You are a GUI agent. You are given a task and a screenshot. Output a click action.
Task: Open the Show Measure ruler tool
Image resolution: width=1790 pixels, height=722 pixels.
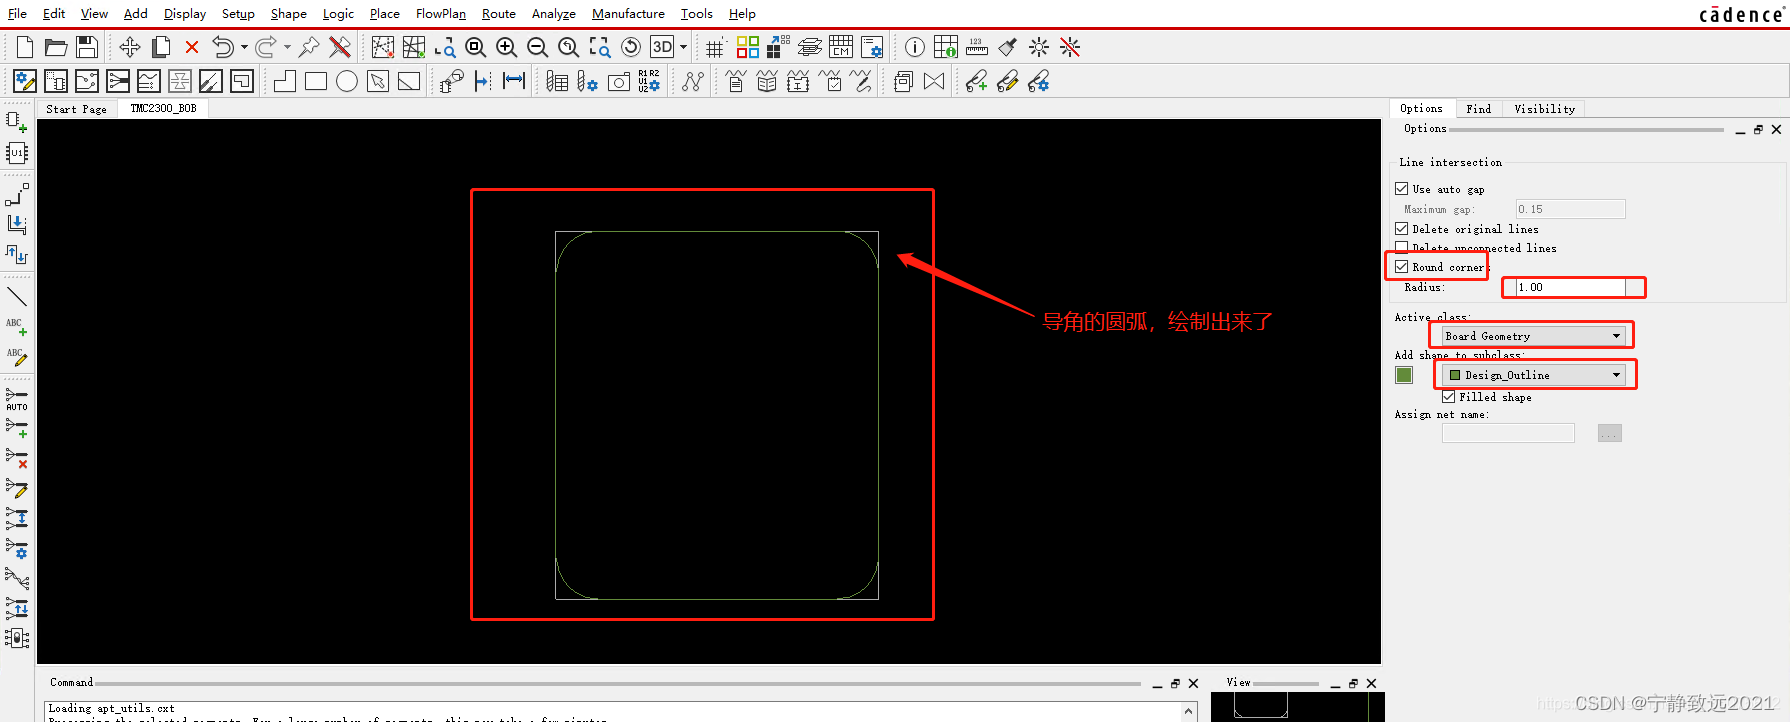coord(976,47)
